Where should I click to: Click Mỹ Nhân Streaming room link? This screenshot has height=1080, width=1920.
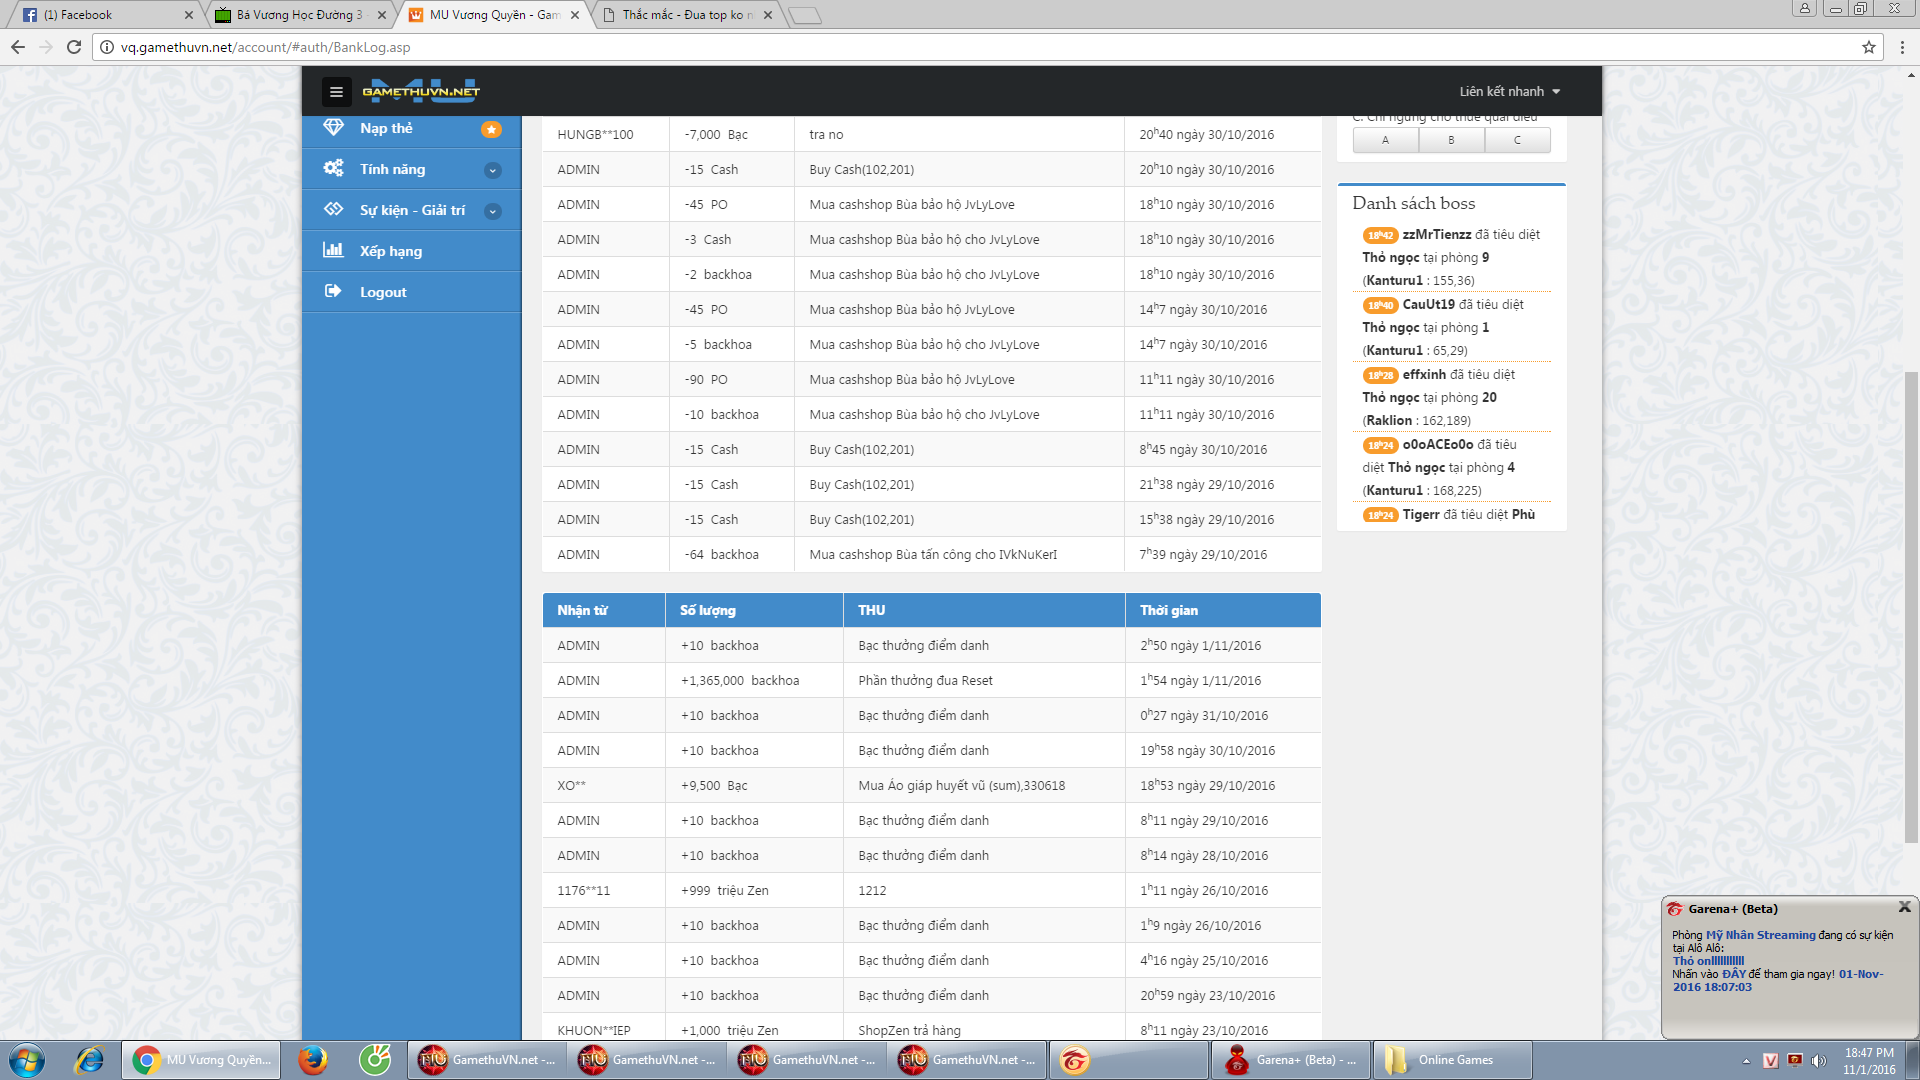coord(1760,935)
